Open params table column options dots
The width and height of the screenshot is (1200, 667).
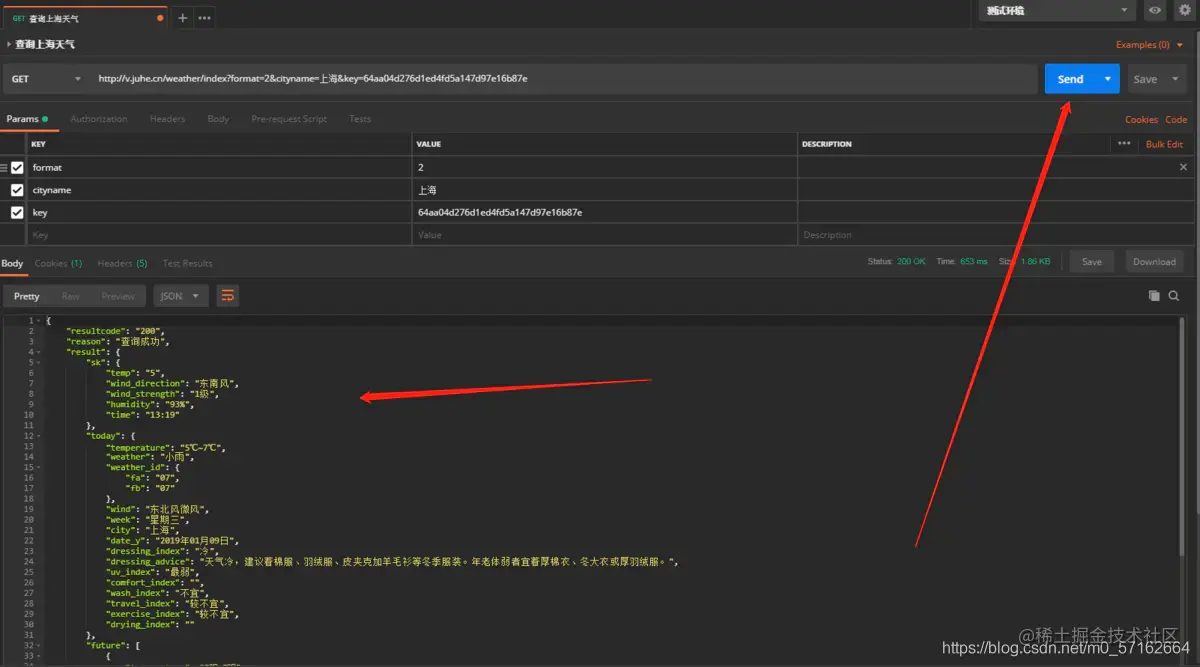click(1124, 144)
